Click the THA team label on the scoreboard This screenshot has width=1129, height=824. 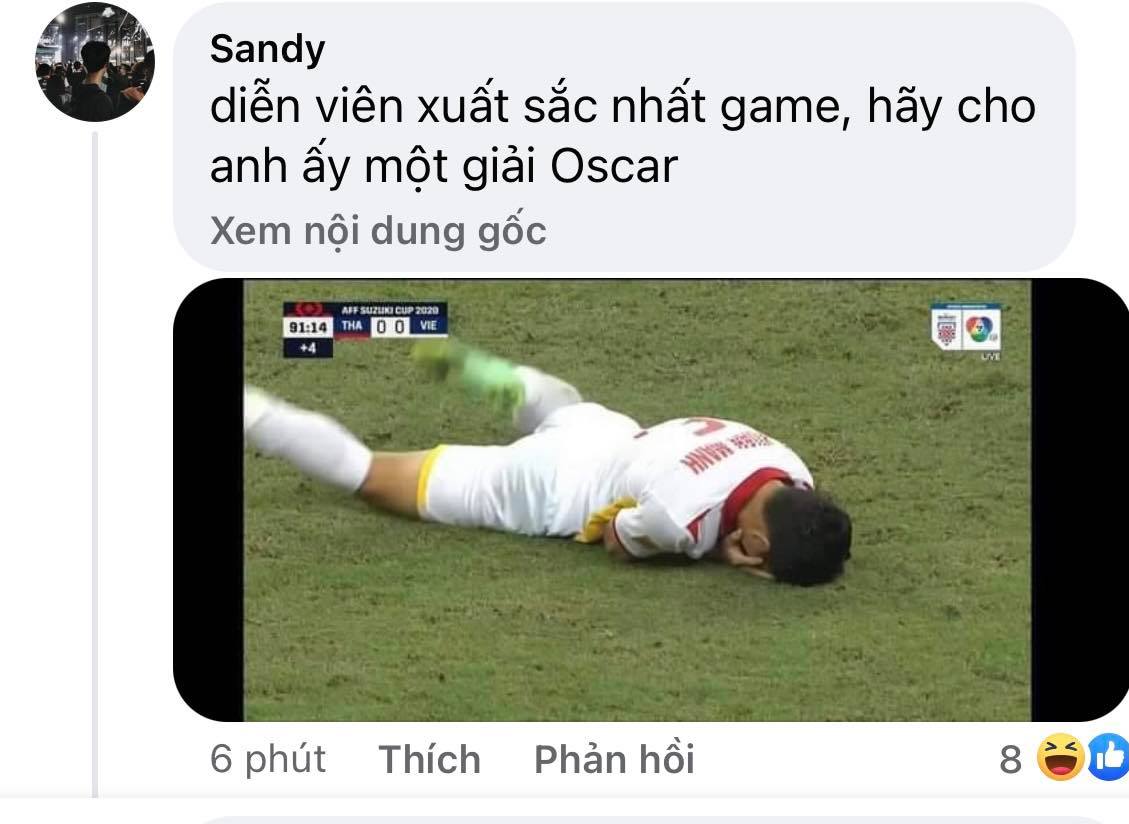pyautogui.click(x=352, y=326)
